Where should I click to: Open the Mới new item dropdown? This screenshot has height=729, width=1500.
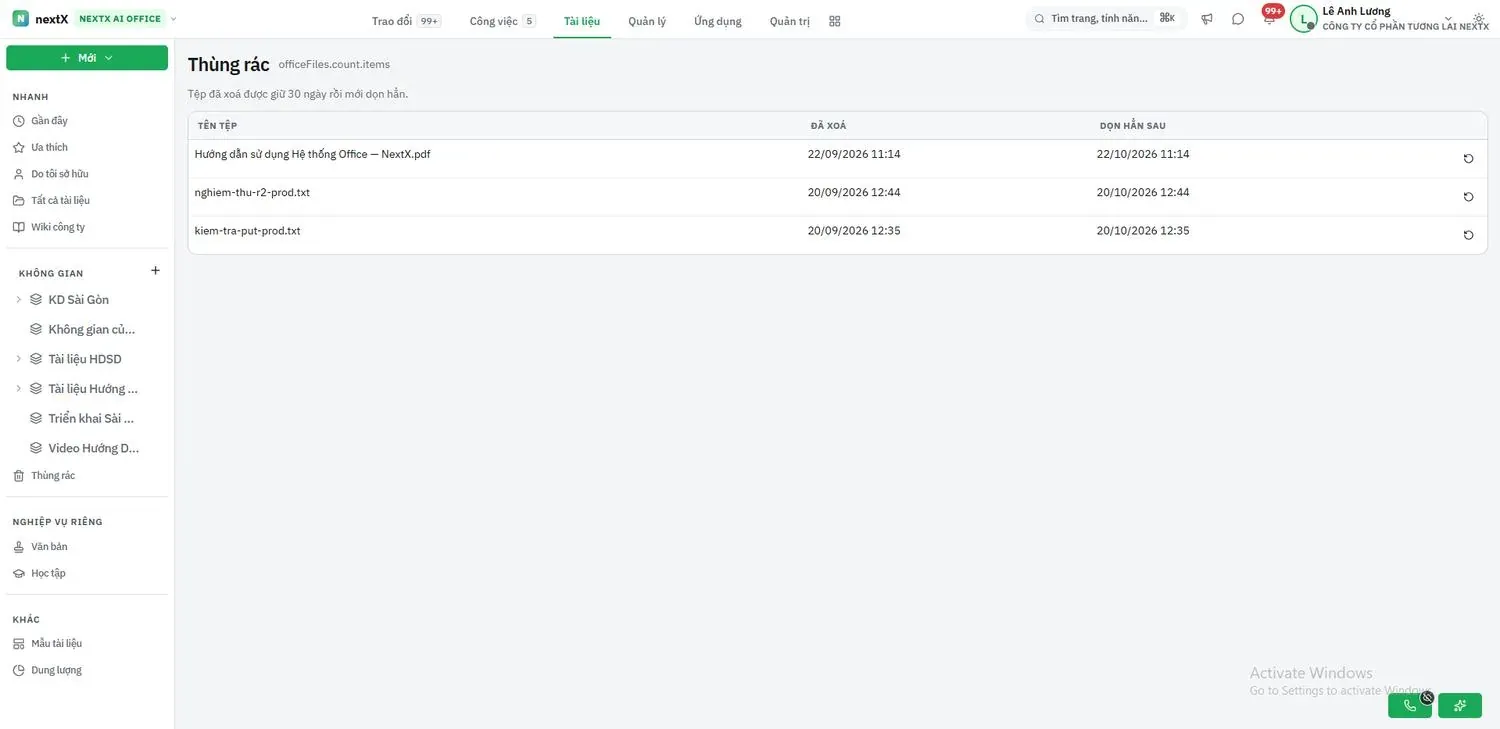pos(87,58)
